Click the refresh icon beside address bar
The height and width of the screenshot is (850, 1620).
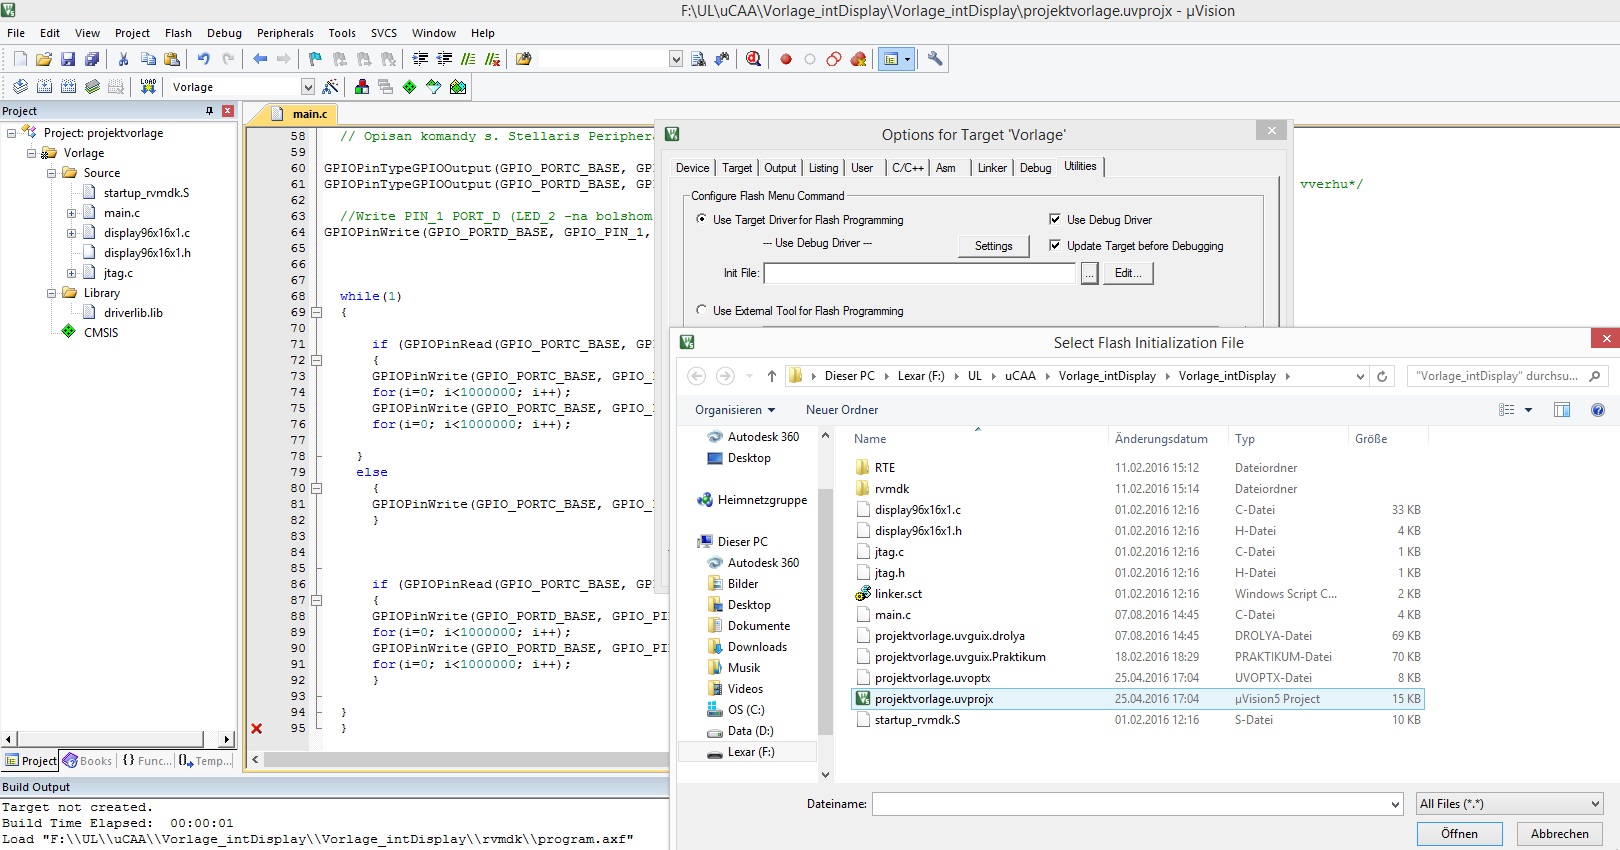pos(1382,377)
